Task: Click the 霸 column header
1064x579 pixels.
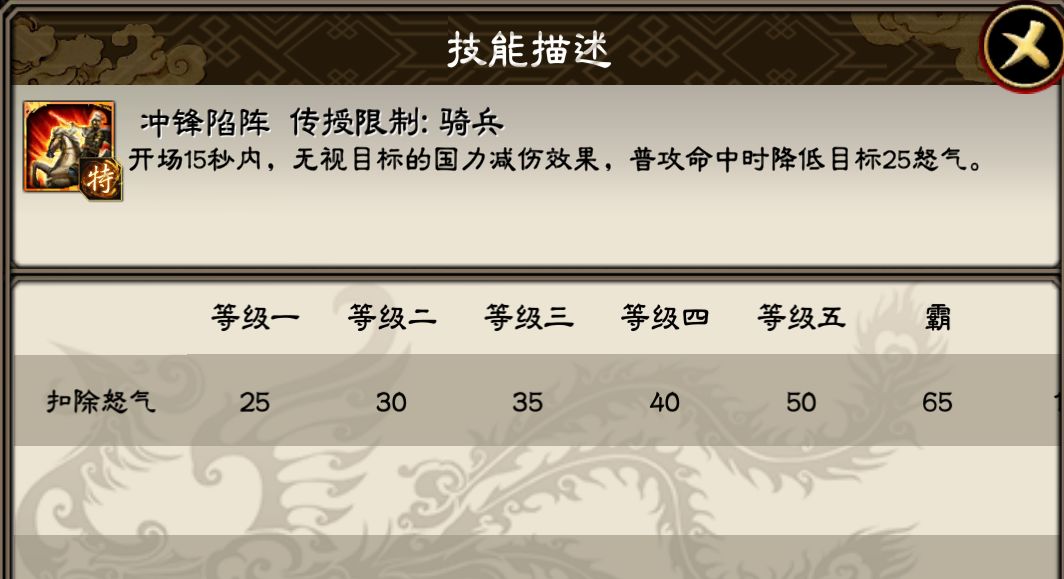Action: (937, 318)
